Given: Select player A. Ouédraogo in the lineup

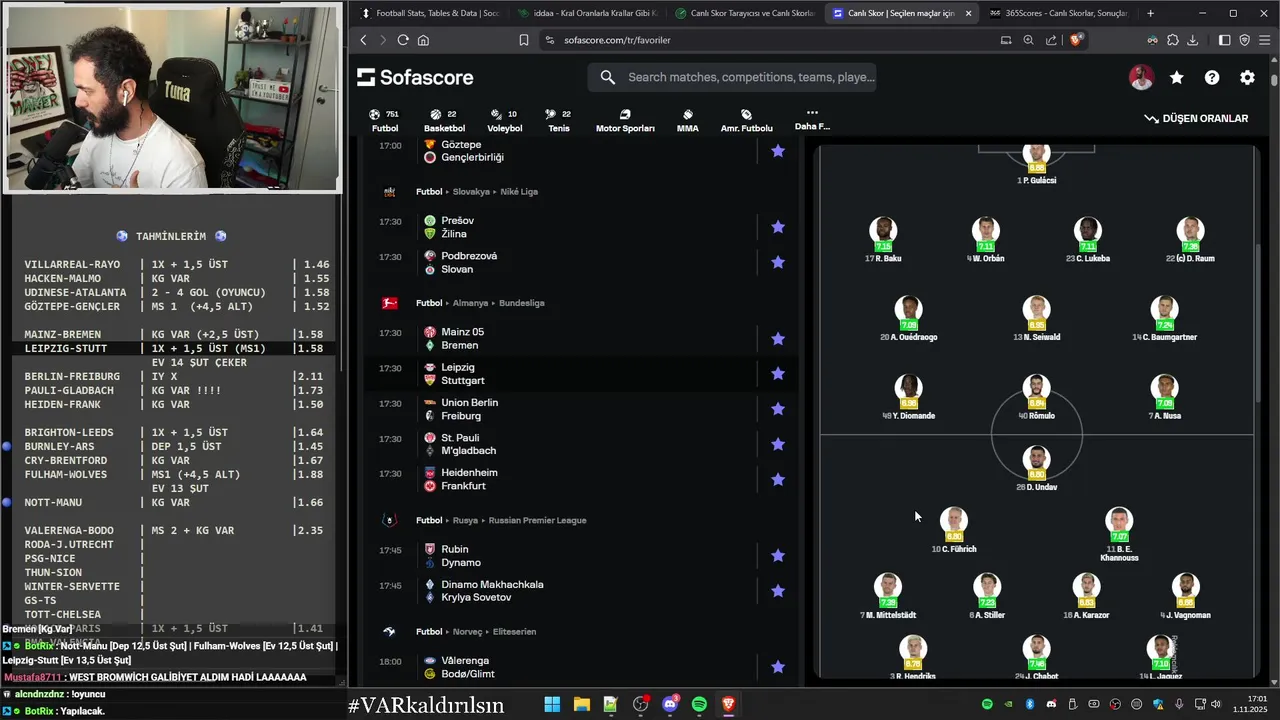Looking at the screenshot, I should 908,319.
